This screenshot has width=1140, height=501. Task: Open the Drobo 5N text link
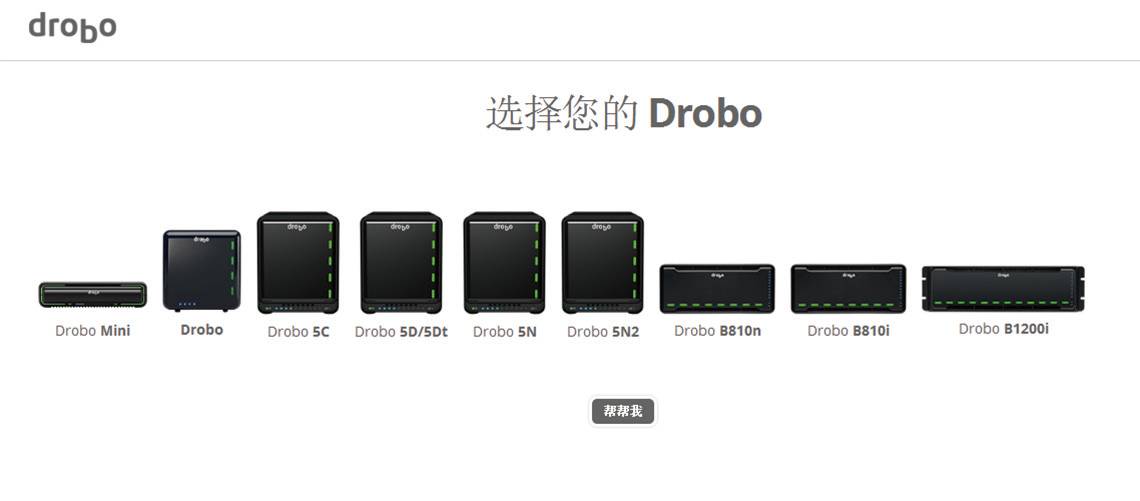pos(505,332)
